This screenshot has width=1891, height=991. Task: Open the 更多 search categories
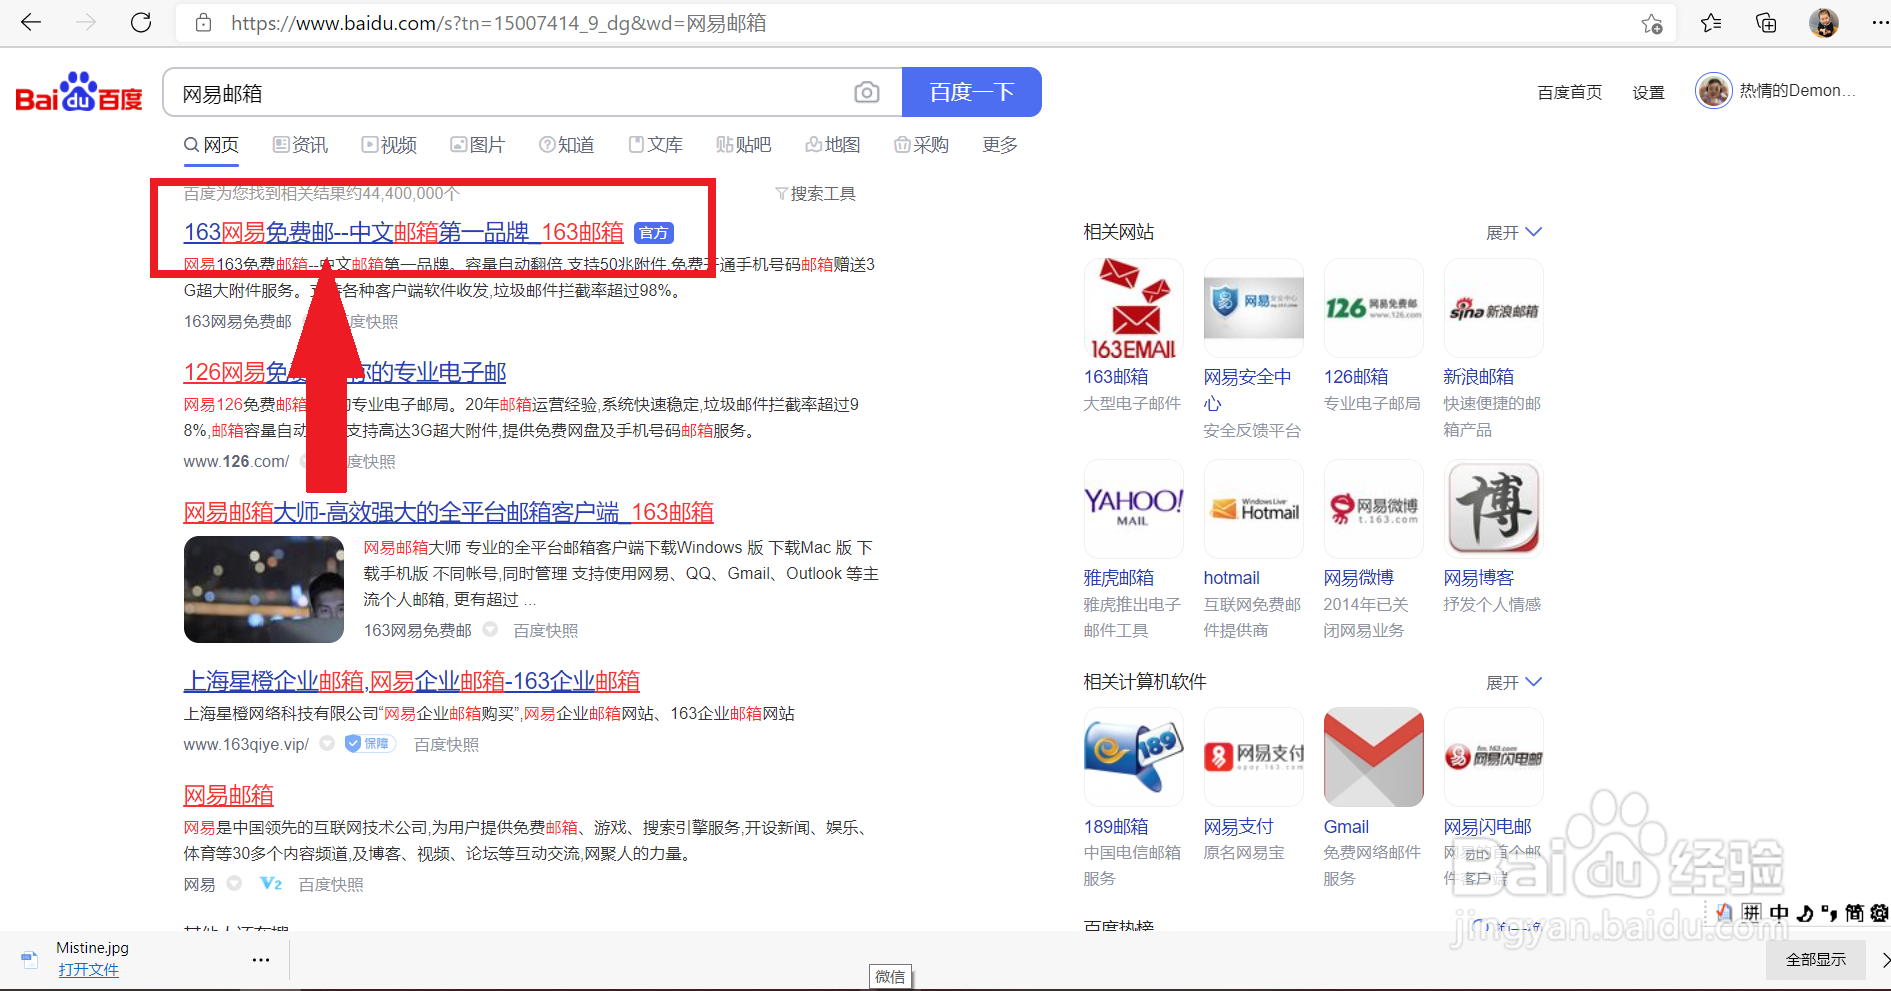[x=1000, y=145]
